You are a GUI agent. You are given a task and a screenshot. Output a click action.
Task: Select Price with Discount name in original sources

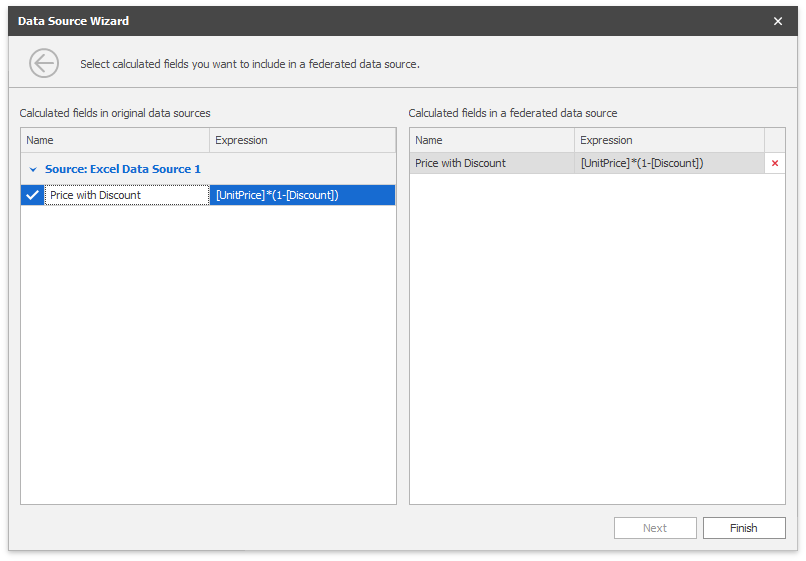click(x=126, y=195)
